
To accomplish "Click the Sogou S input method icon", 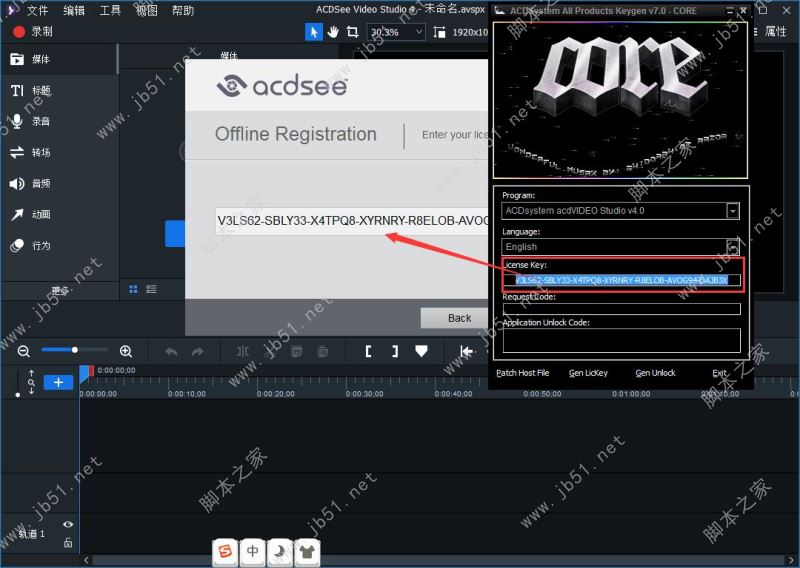I will tap(225, 552).
